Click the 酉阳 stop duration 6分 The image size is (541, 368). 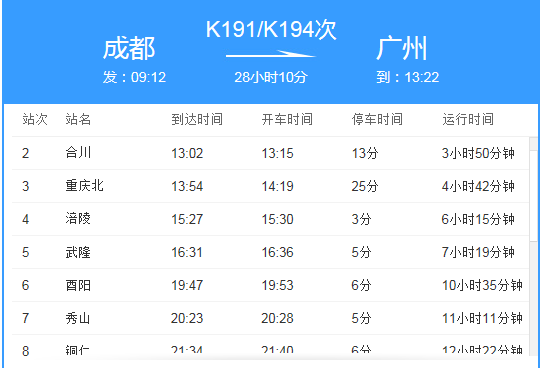click(x=361, y=286)
